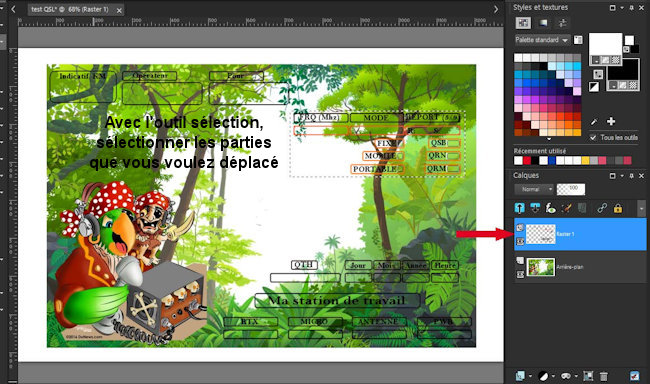Maximize the Styles et textures panel
The image size is (650, 384).
(x=612, y=8)
